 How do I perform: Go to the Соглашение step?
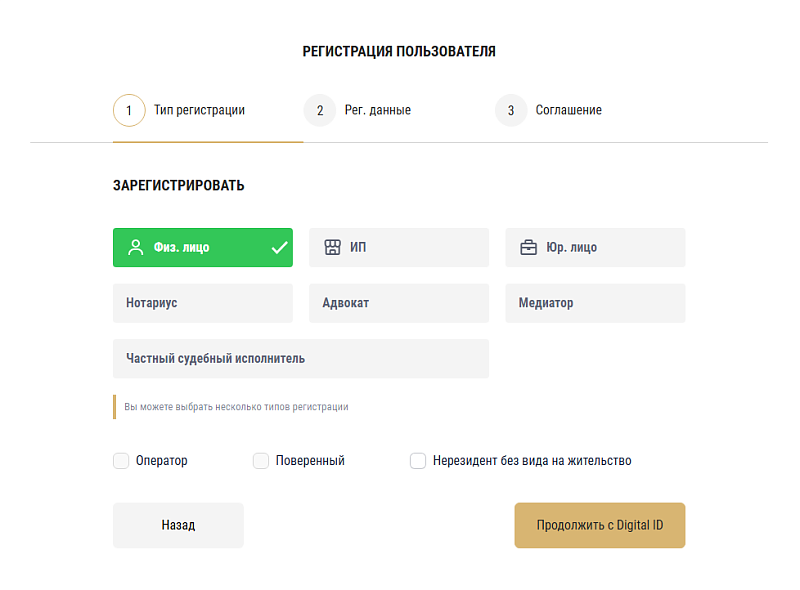point(568,110)
